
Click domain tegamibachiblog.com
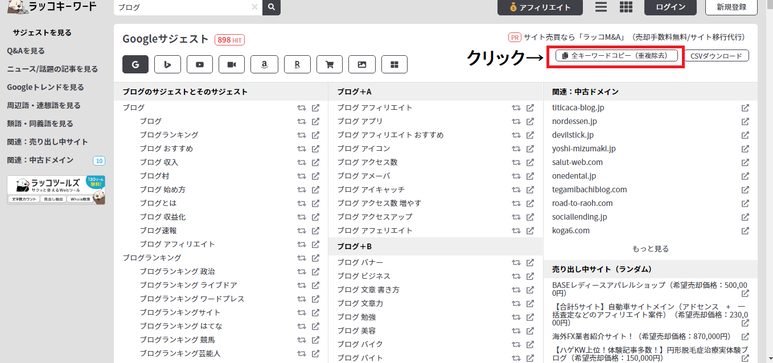[x=590, y=189]
